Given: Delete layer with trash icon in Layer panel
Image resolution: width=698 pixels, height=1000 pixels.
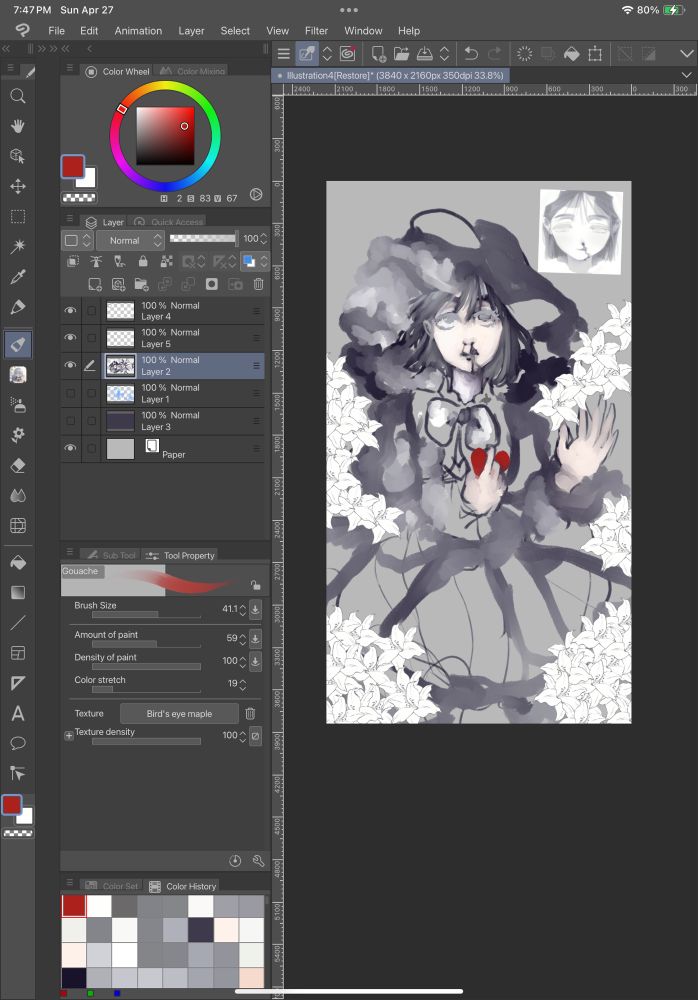Looking at the screenshot, I should (x=258, y=284).
